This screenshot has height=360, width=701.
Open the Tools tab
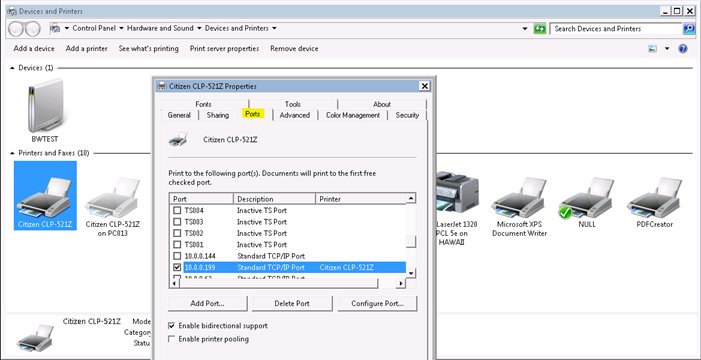click(x=293, y=104)
